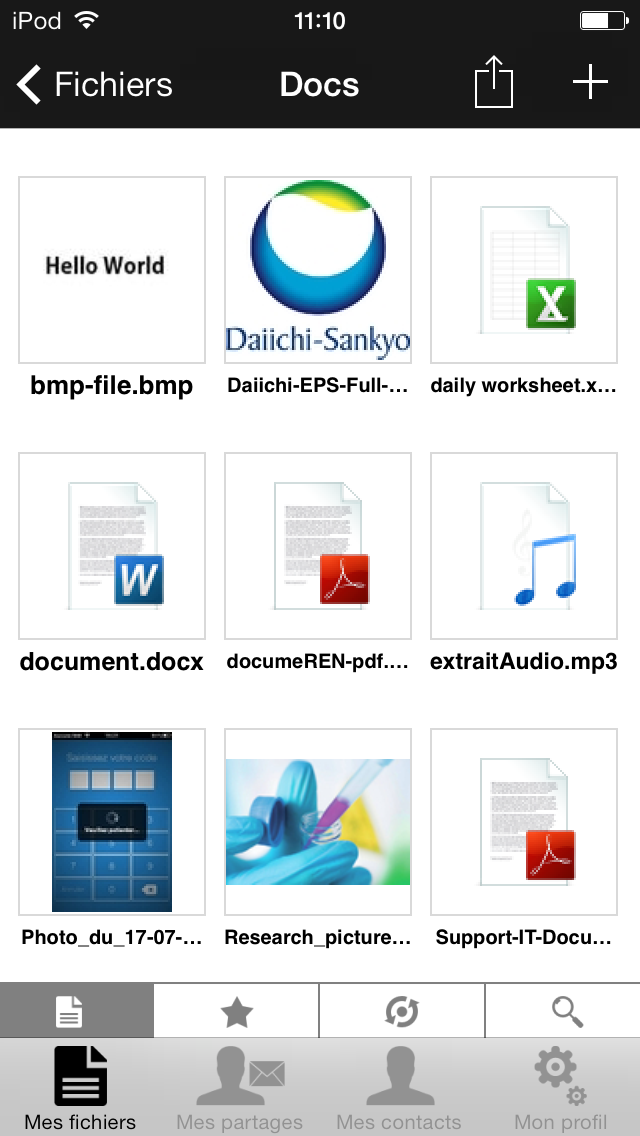
Task: Switch to the search magnifier sub-tab
Action: (563, 1011)
